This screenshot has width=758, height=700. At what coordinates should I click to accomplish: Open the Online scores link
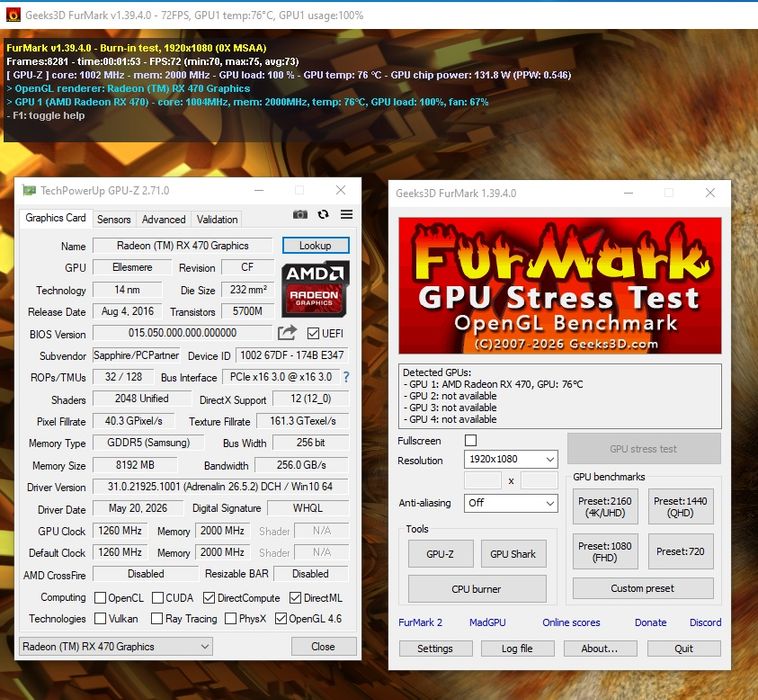(x=571, y=622)
